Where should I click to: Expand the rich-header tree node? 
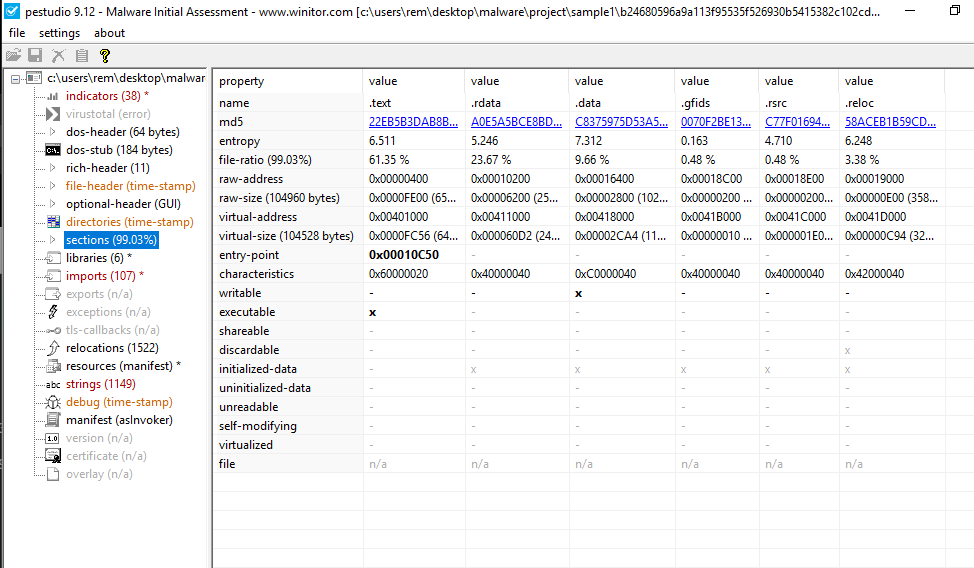coord(53,168)
